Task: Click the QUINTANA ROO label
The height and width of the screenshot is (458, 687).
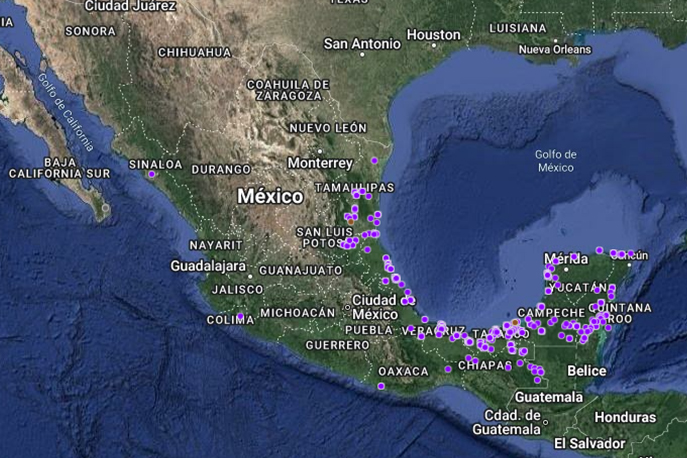Action: click(x=621, y=313)
